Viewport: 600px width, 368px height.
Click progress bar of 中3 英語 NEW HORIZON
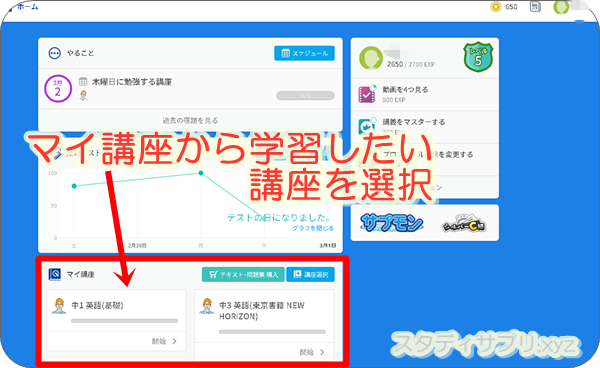pos(272,332)
